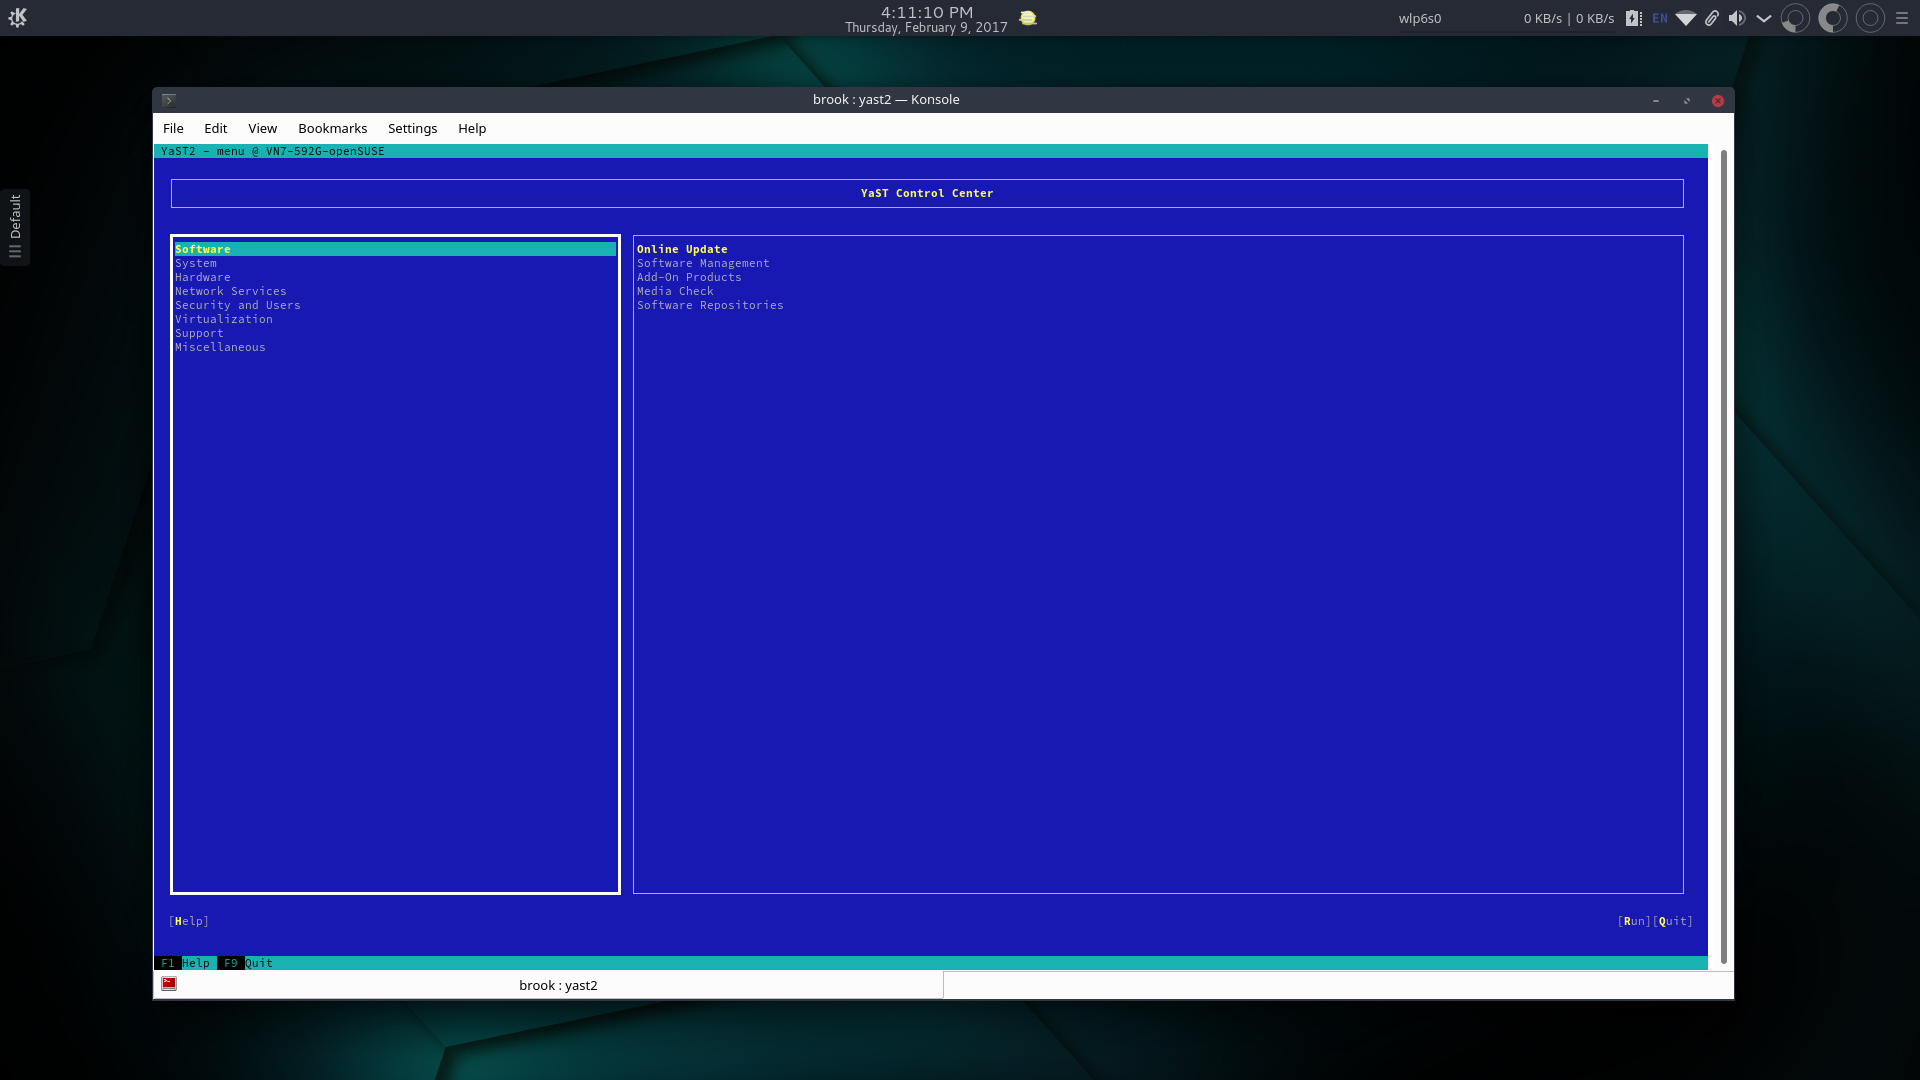Open the KDE application launcher icon

point(17,17)
